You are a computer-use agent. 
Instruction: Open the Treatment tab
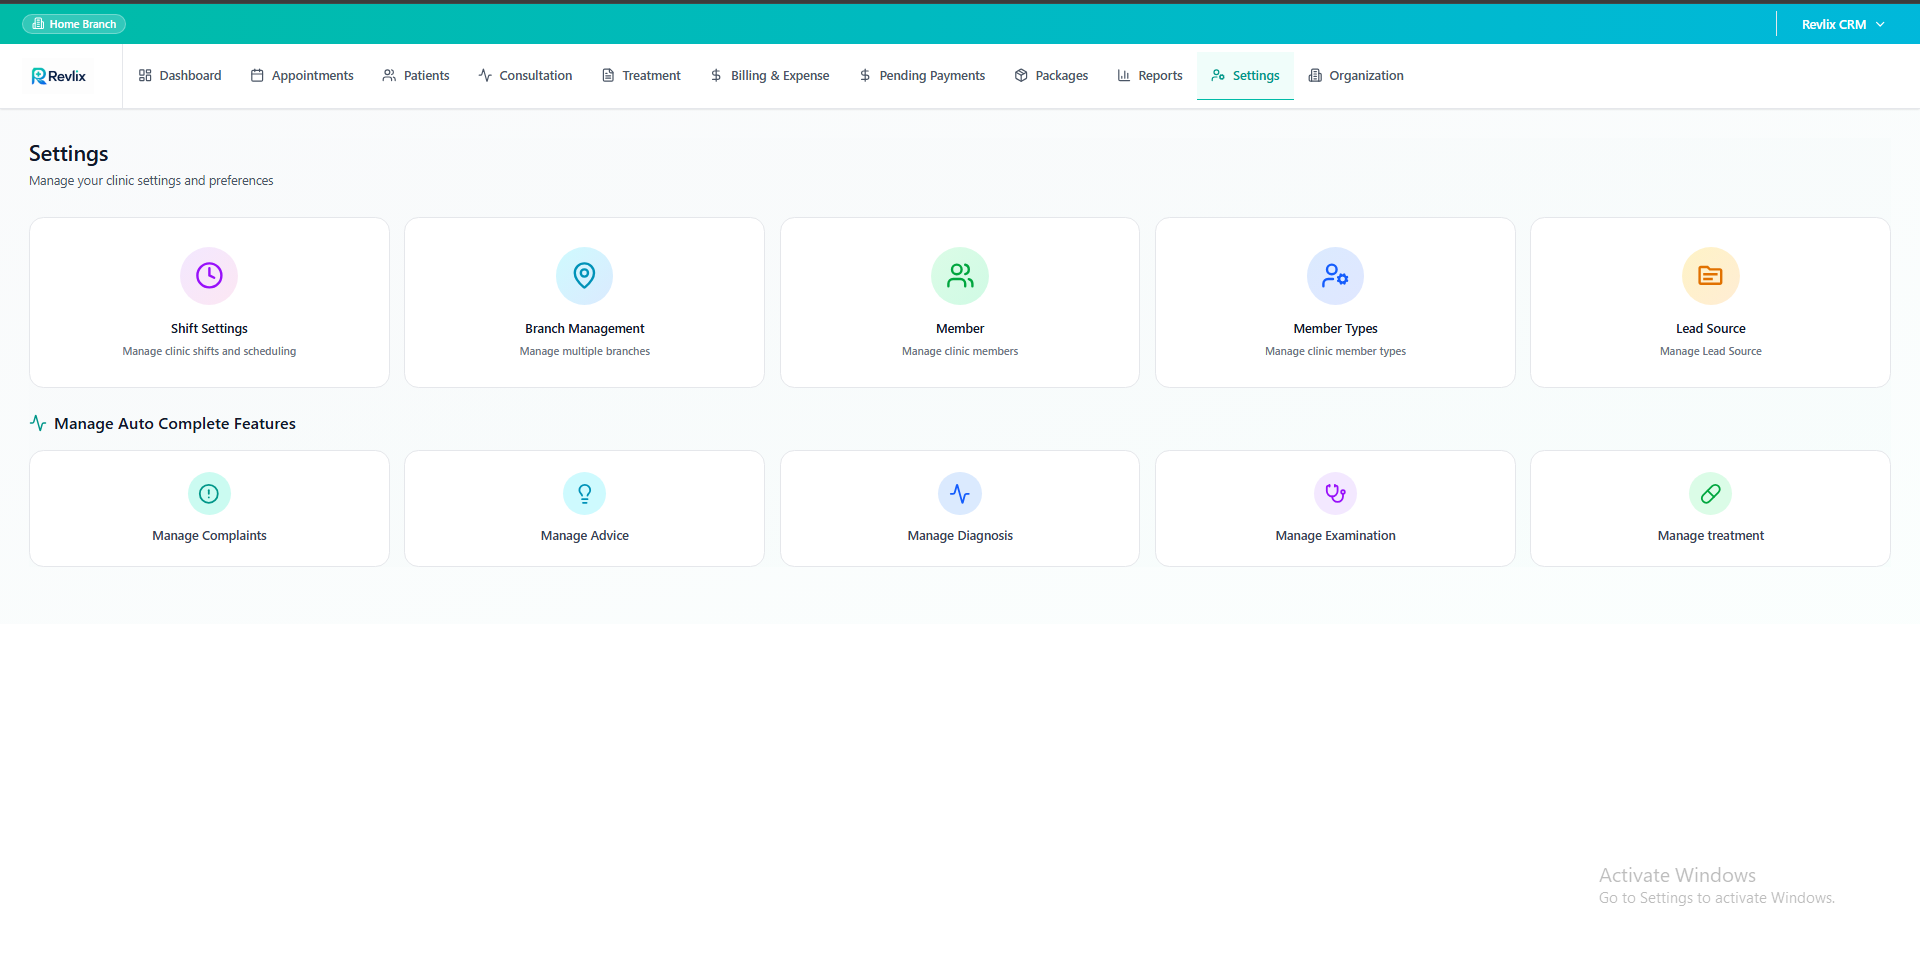(x=641, y=75)
